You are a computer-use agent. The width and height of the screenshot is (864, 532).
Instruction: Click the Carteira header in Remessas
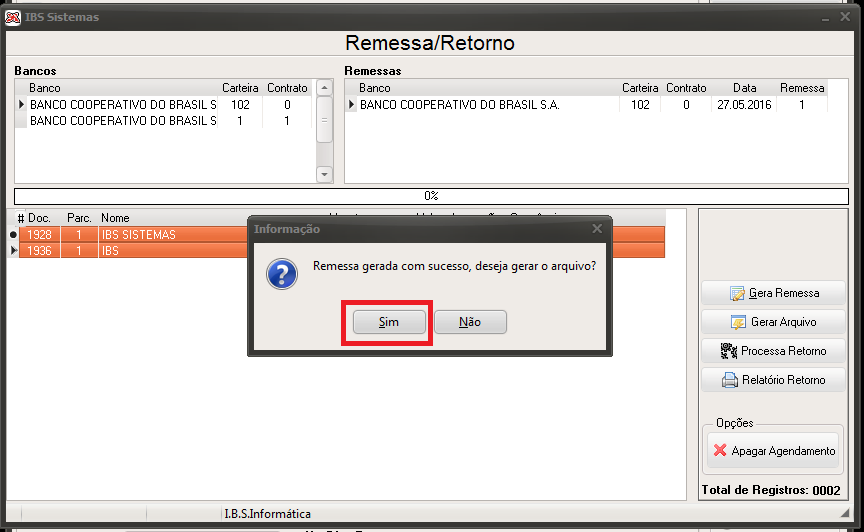click(640, 88)
